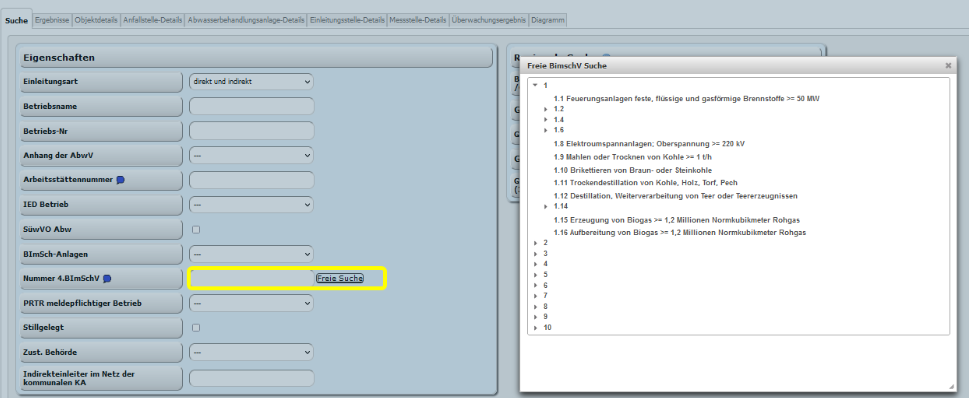Open help bubble next to Arbeitsstättennummer

click(x=120, y=180)
